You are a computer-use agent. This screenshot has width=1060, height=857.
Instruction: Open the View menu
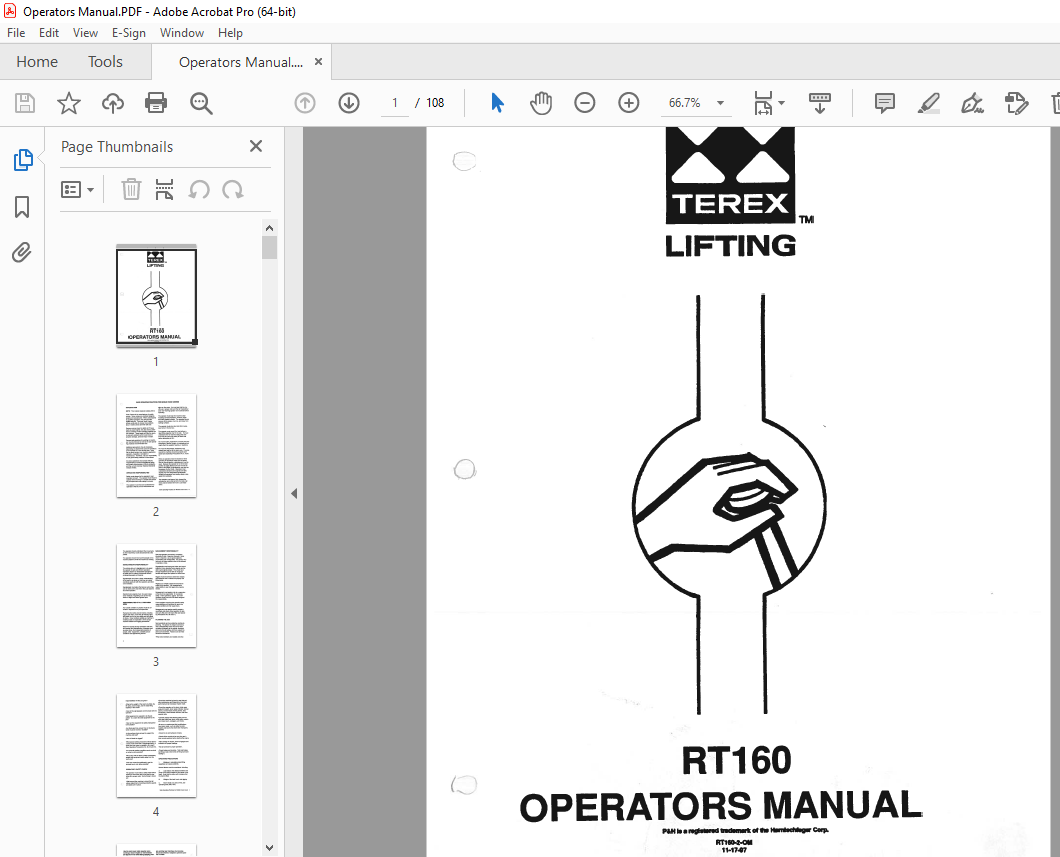pyautogui.click(x=85, y=32)
